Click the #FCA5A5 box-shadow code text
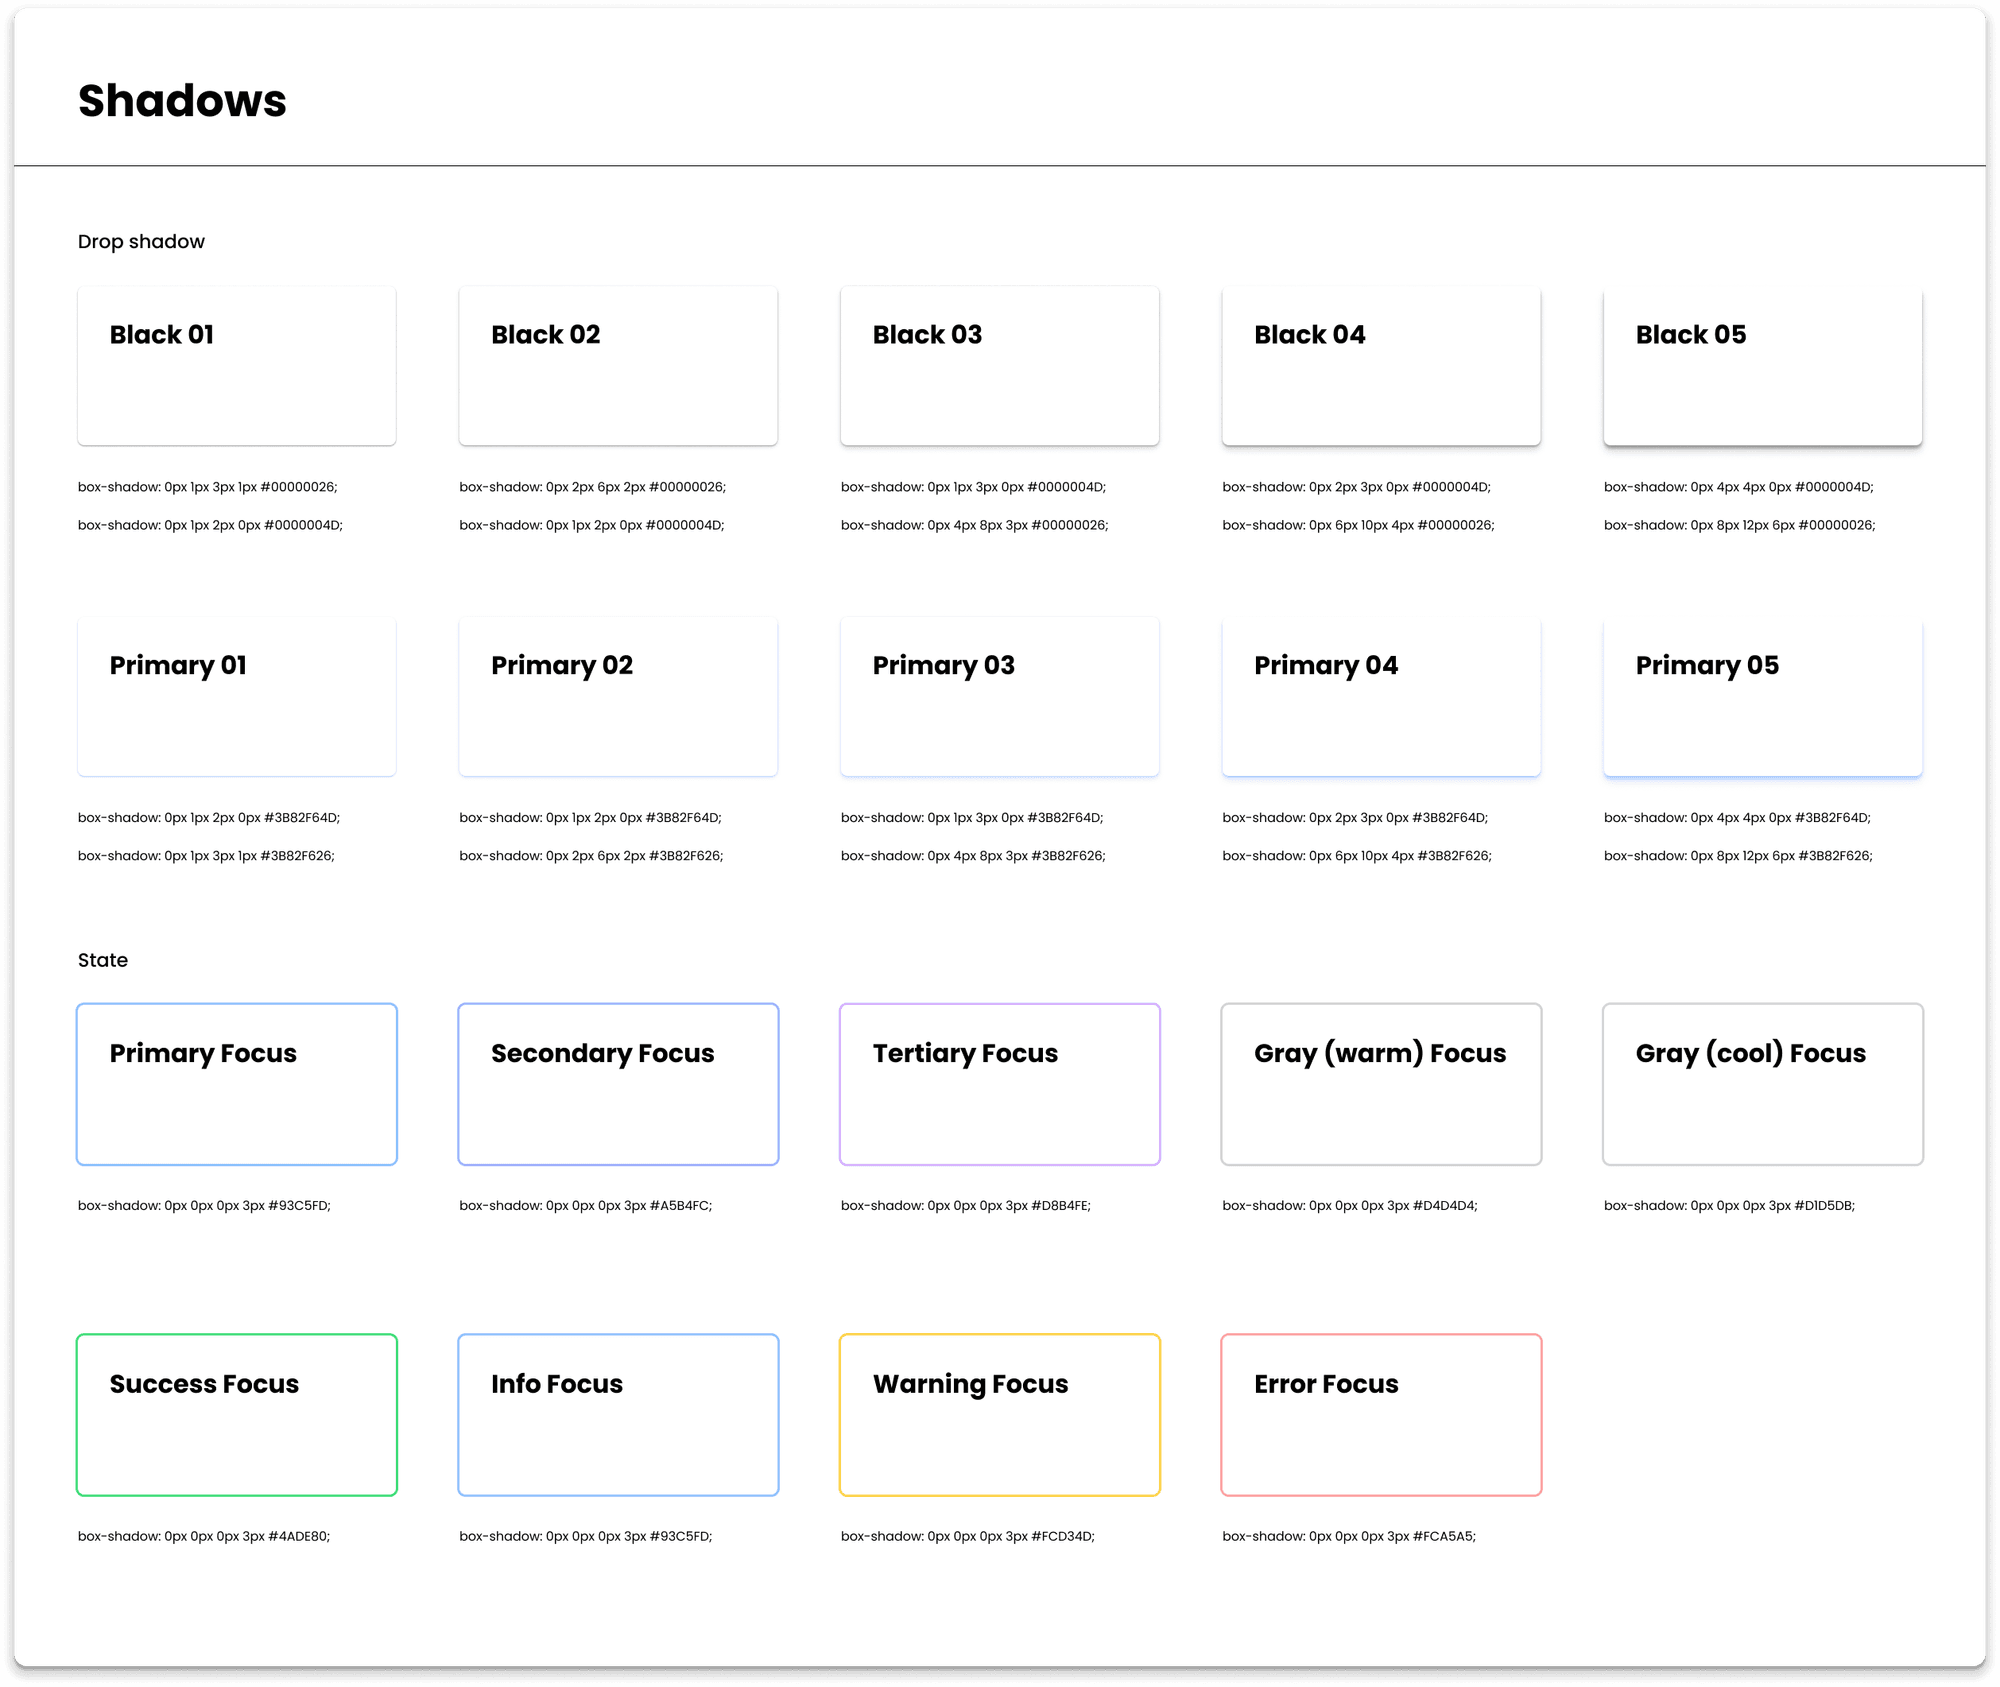Viewport: 2000px width, 1687px height. click(1348, 1536)
